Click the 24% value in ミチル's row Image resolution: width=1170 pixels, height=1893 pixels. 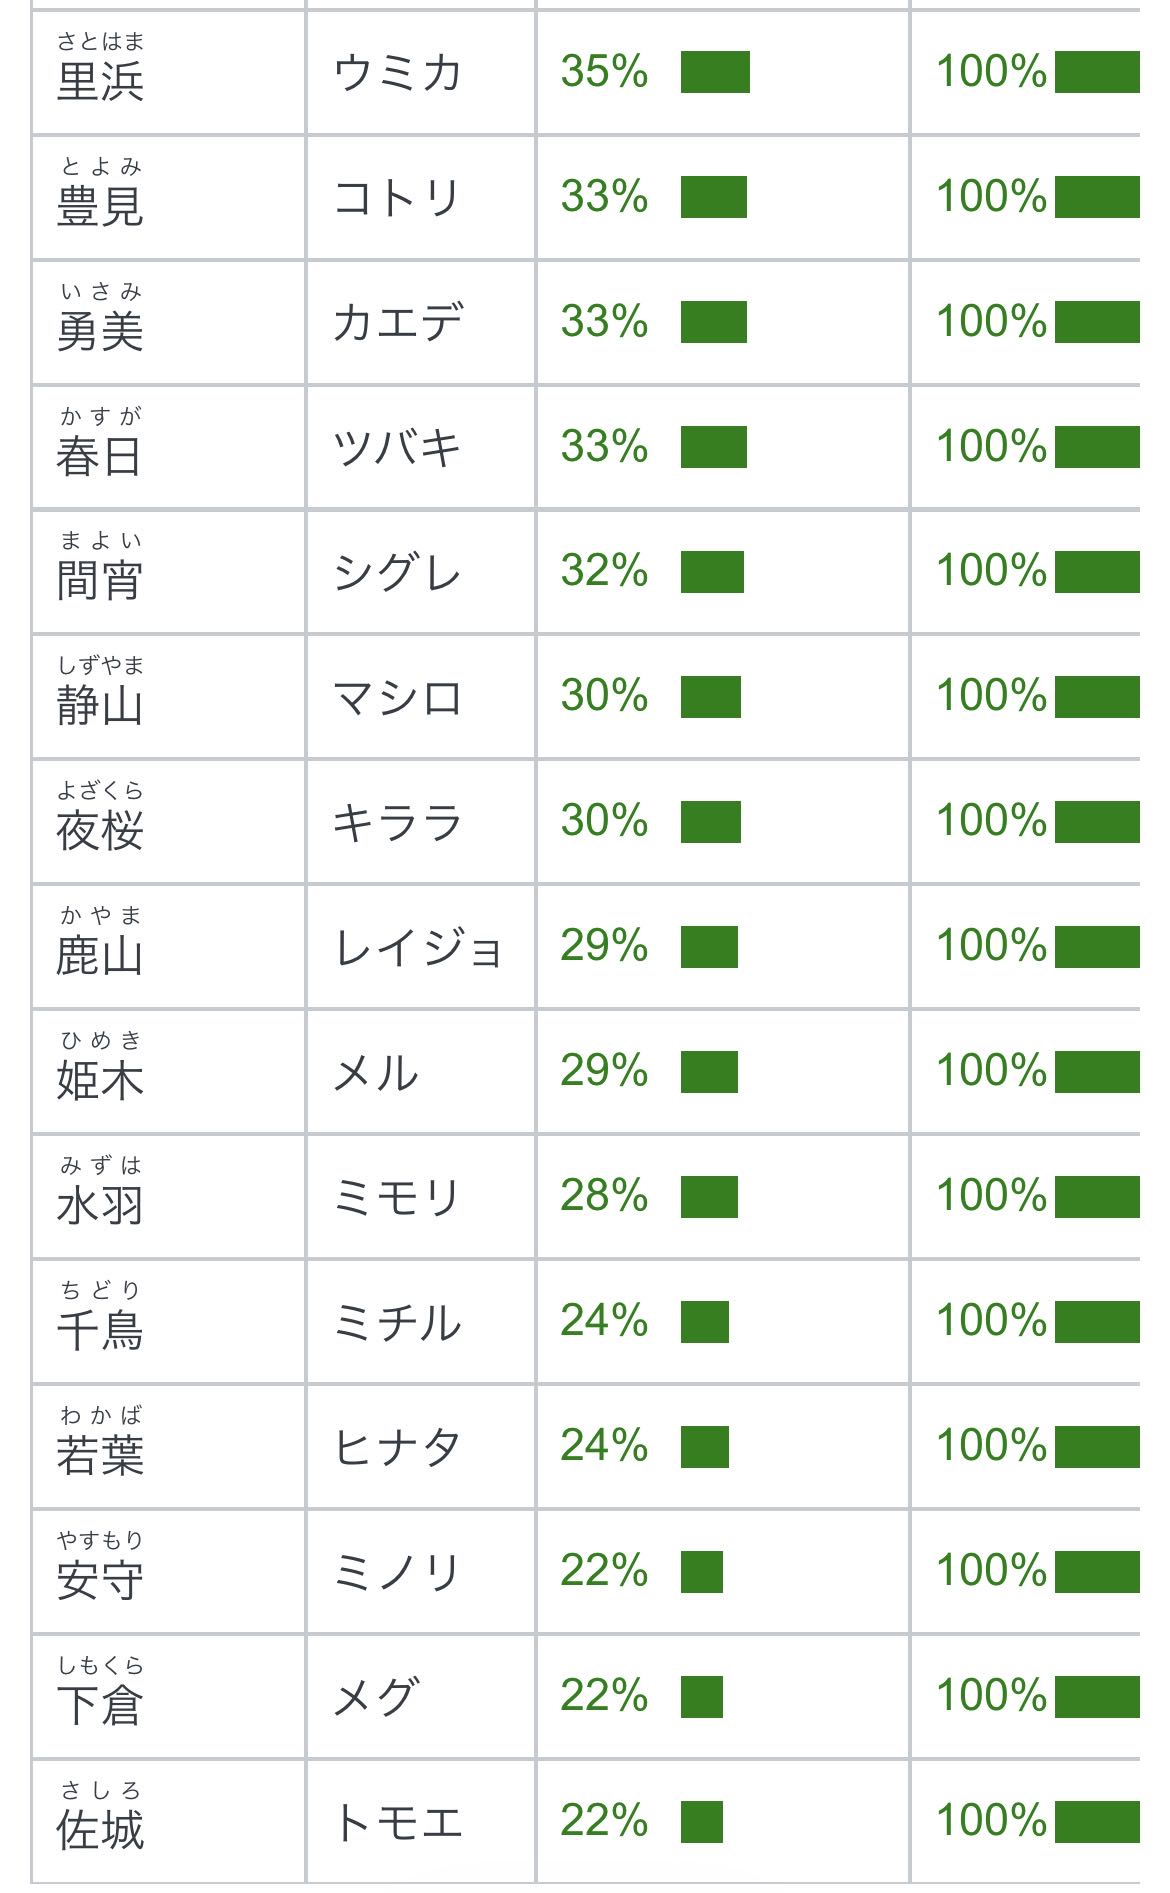tap(604, 1321)
